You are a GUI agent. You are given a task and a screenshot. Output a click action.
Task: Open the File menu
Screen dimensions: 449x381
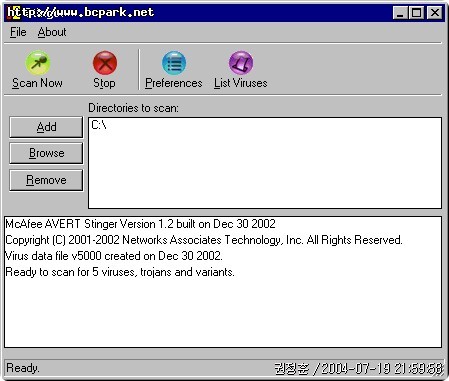[x=18, y=32]
